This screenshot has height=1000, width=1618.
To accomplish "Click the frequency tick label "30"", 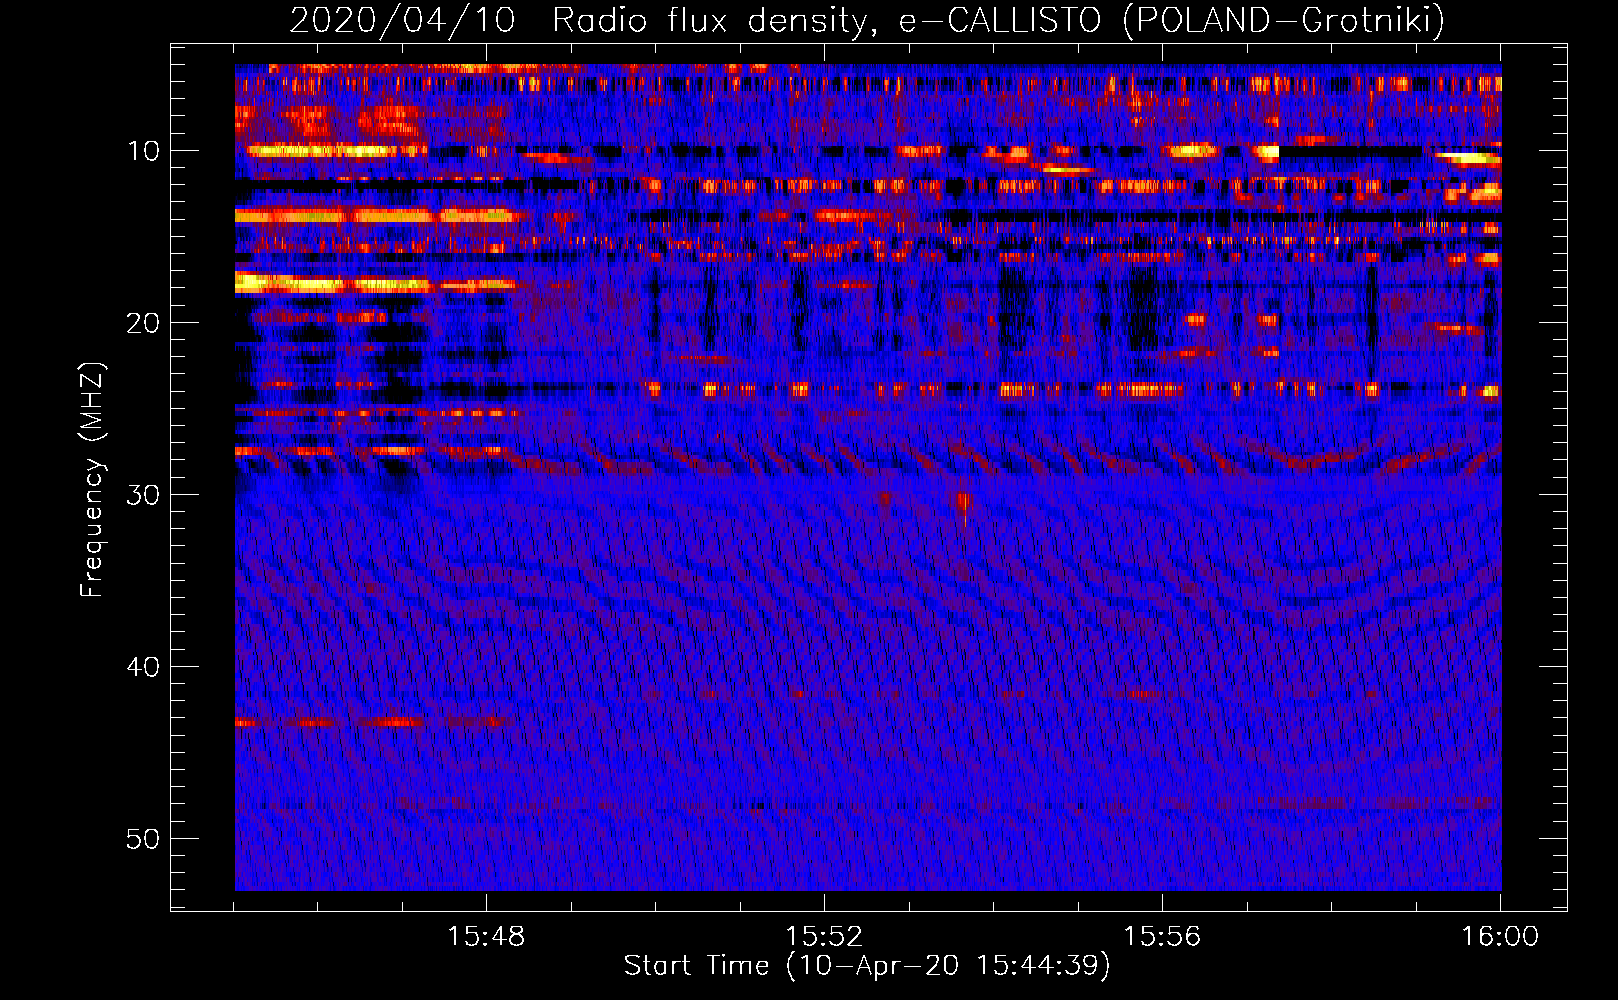I will coord(143,495).
